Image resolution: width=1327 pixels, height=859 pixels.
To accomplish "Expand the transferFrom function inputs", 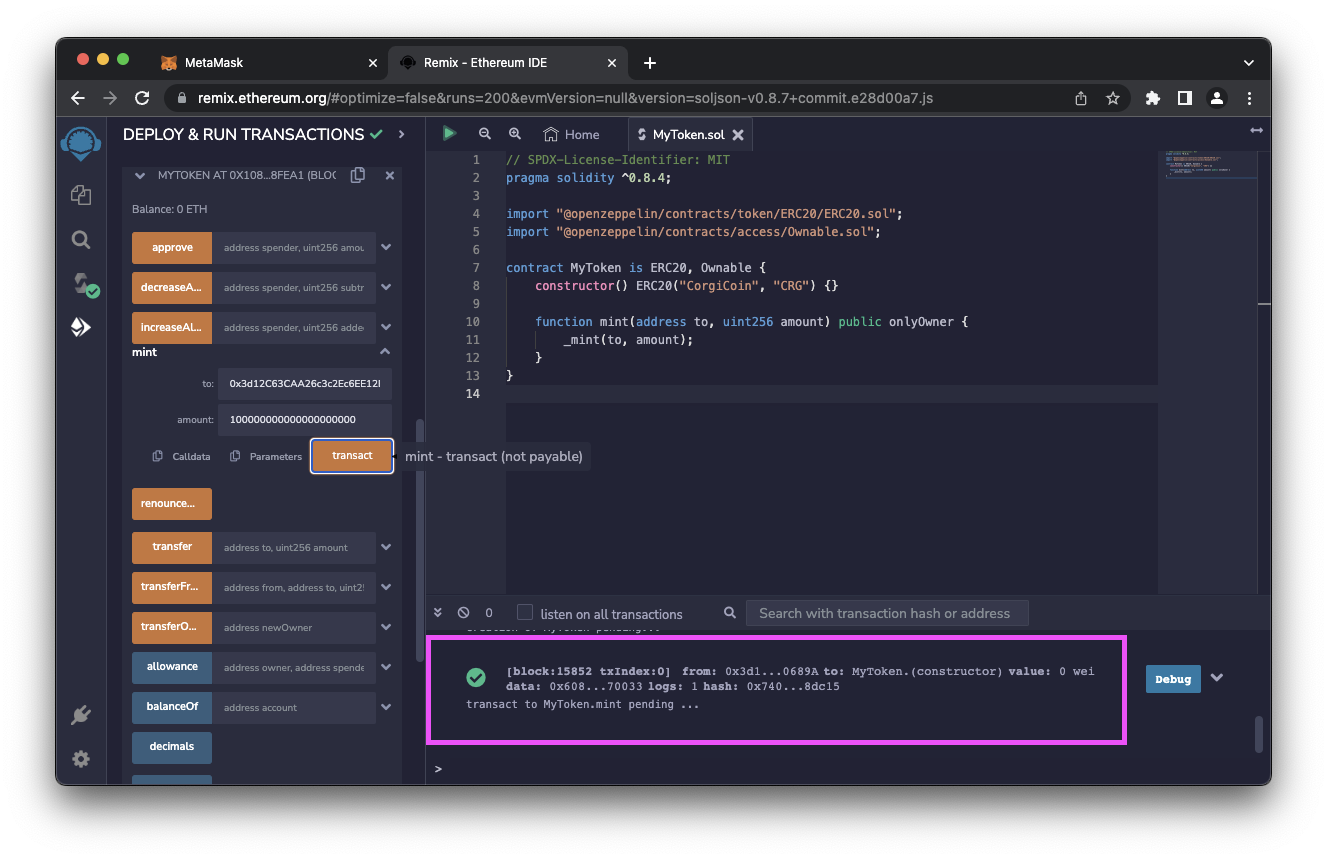I will 386,588.
